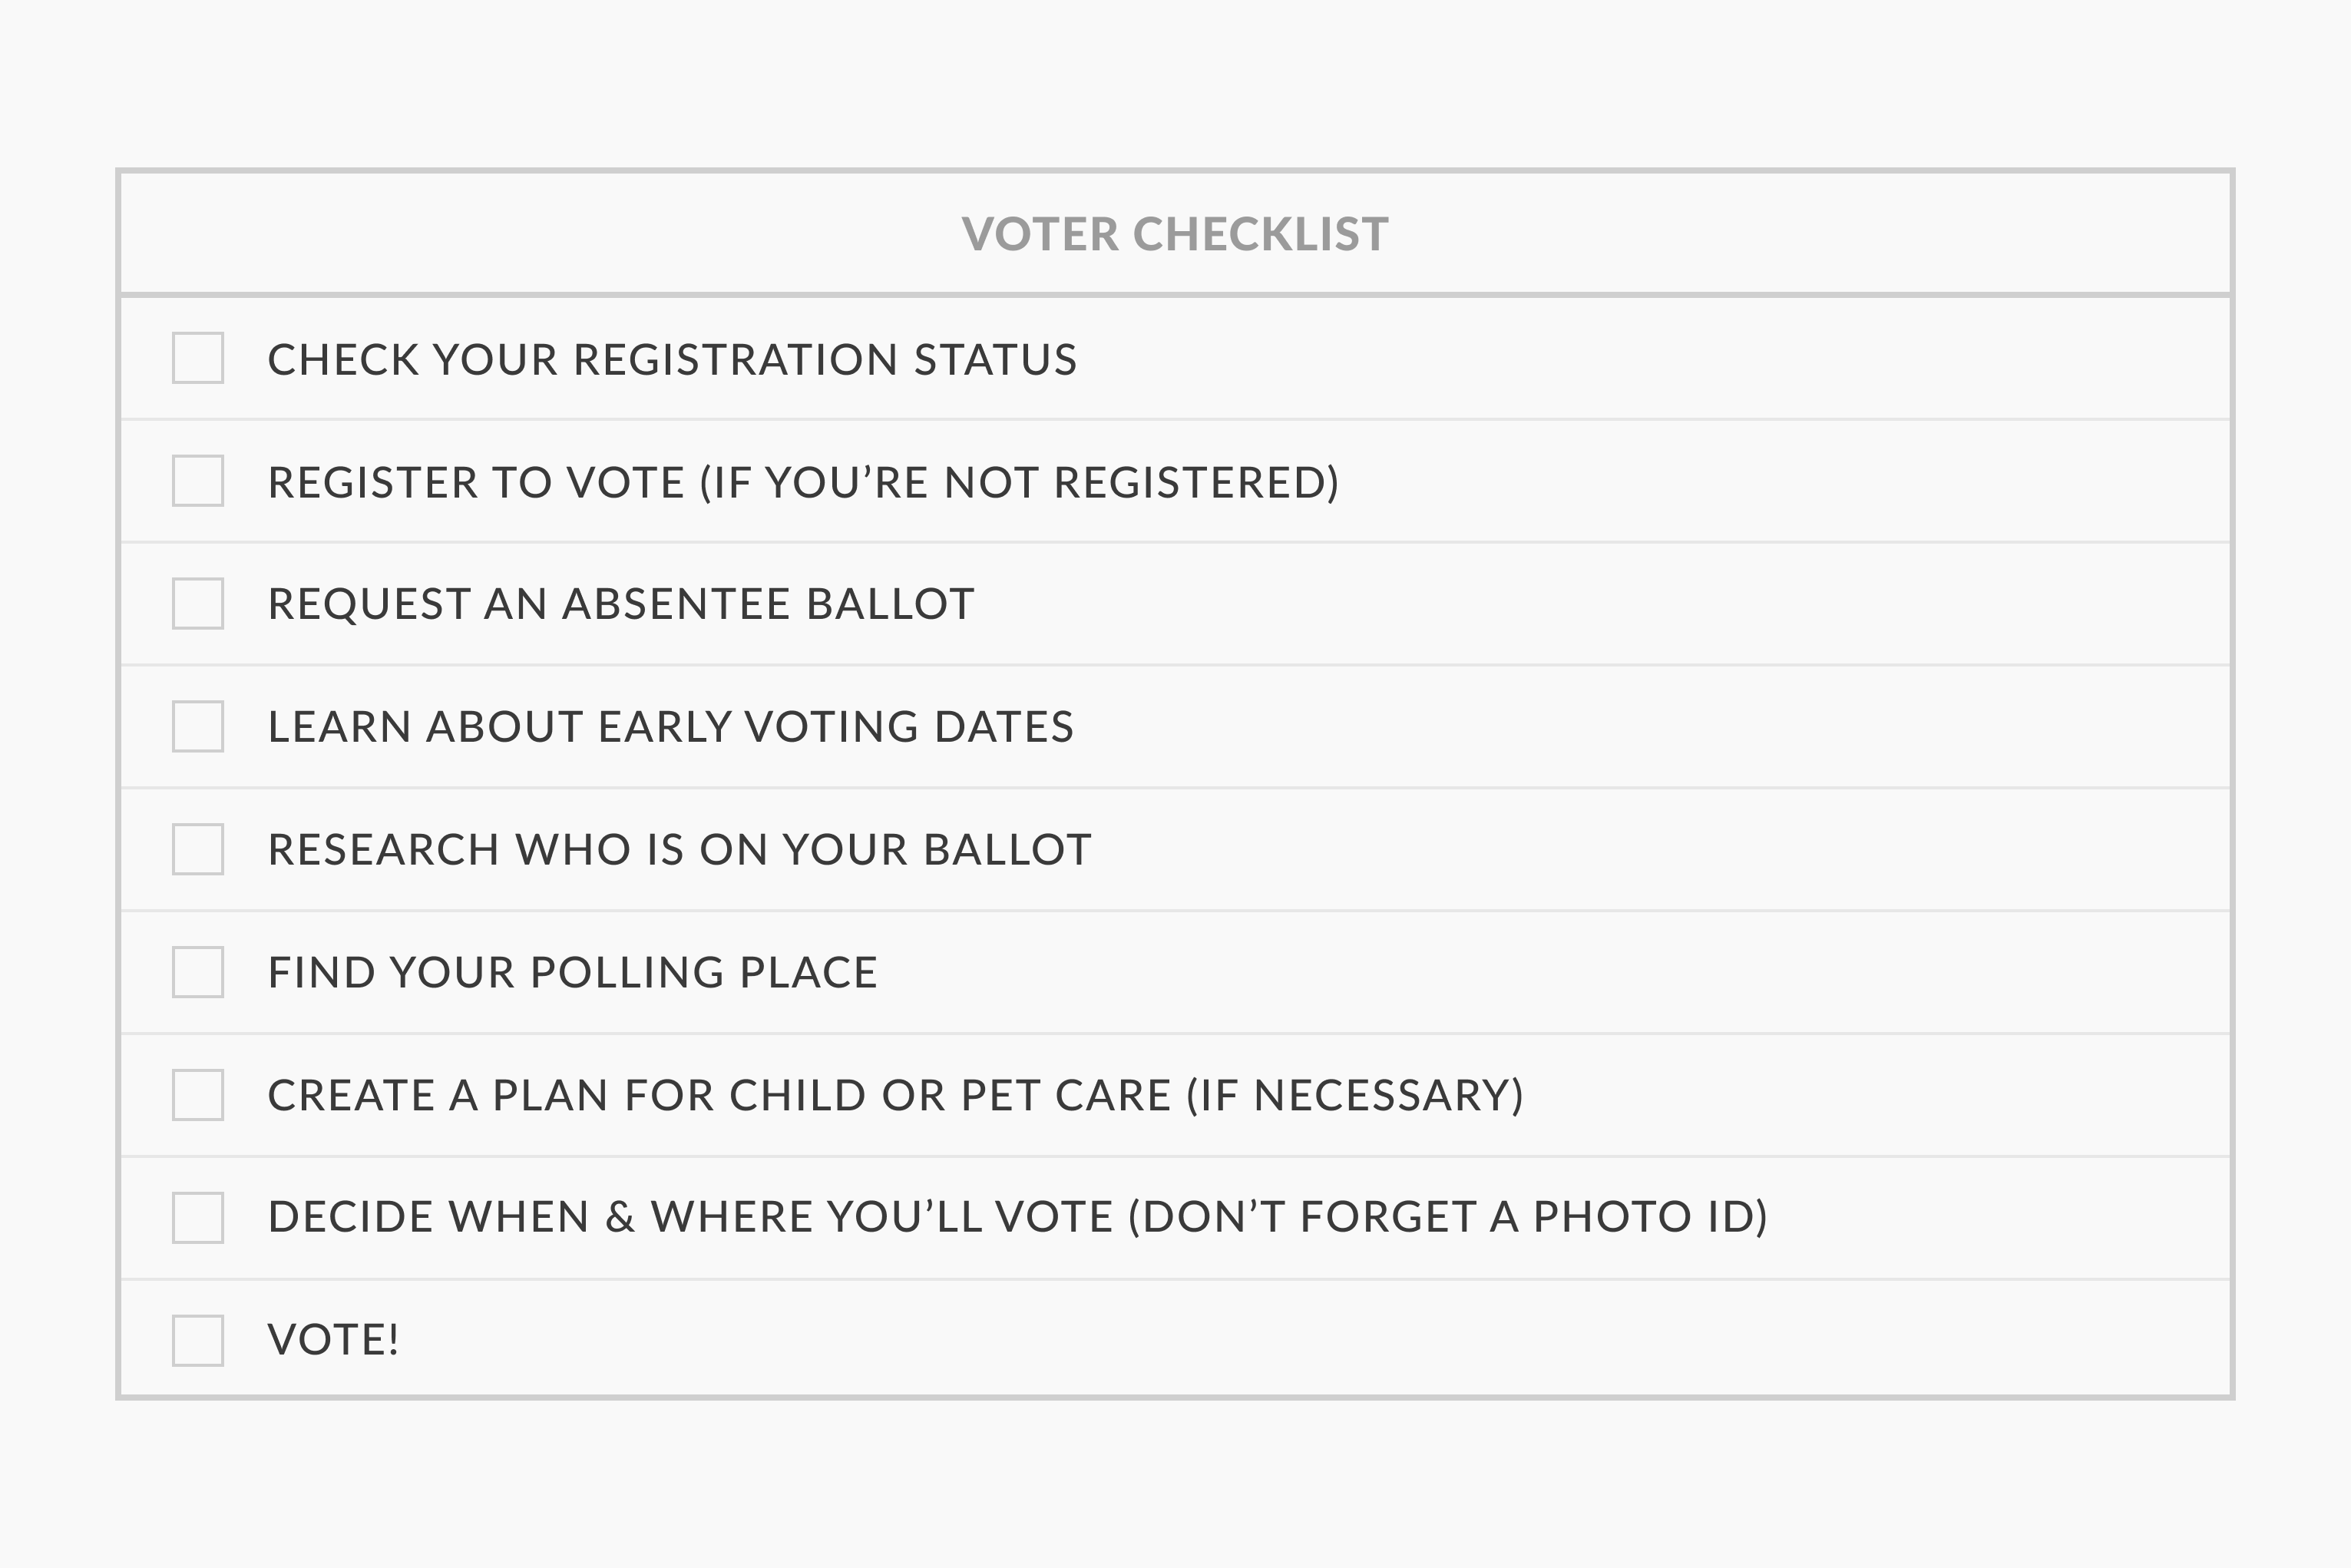The height and width of the screenshot is (1568, 2351).
Task: Click the 'Decide when & where you'll vote' text
Action: point(691,1218)
